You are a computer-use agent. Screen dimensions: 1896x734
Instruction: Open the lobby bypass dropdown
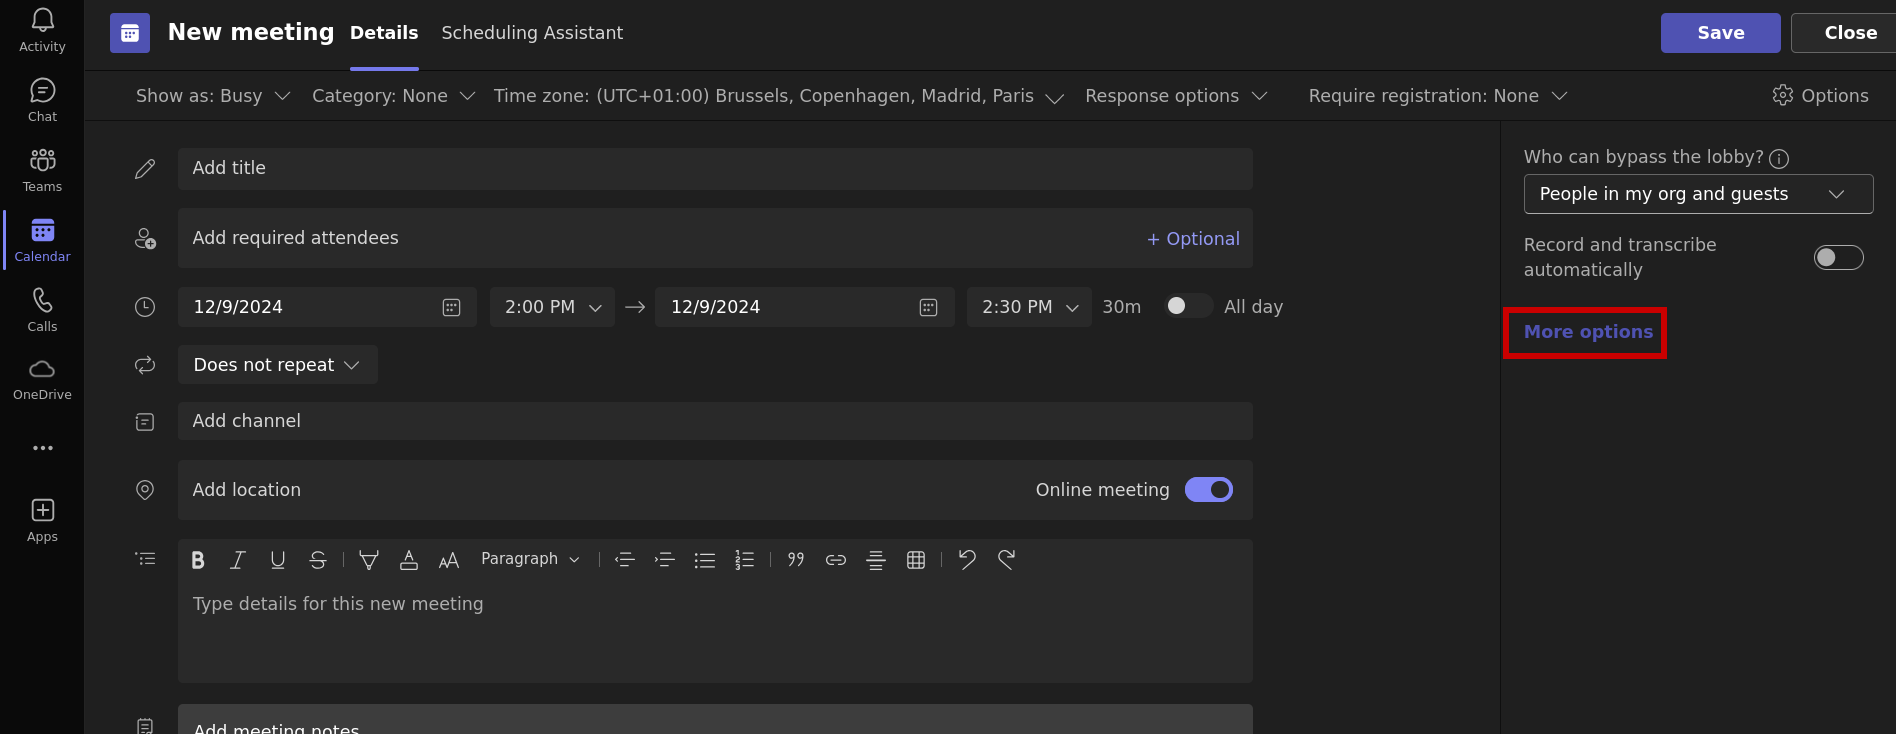(x=1698, y=194)
